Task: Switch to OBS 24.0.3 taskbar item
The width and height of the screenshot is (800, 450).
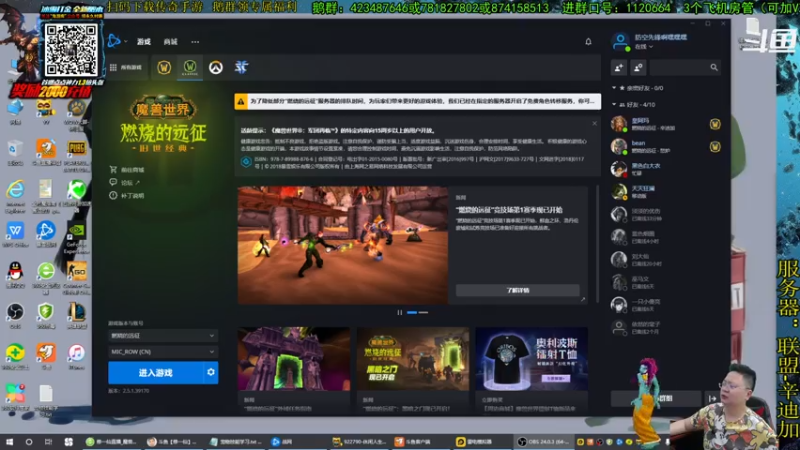Action: 543,442
